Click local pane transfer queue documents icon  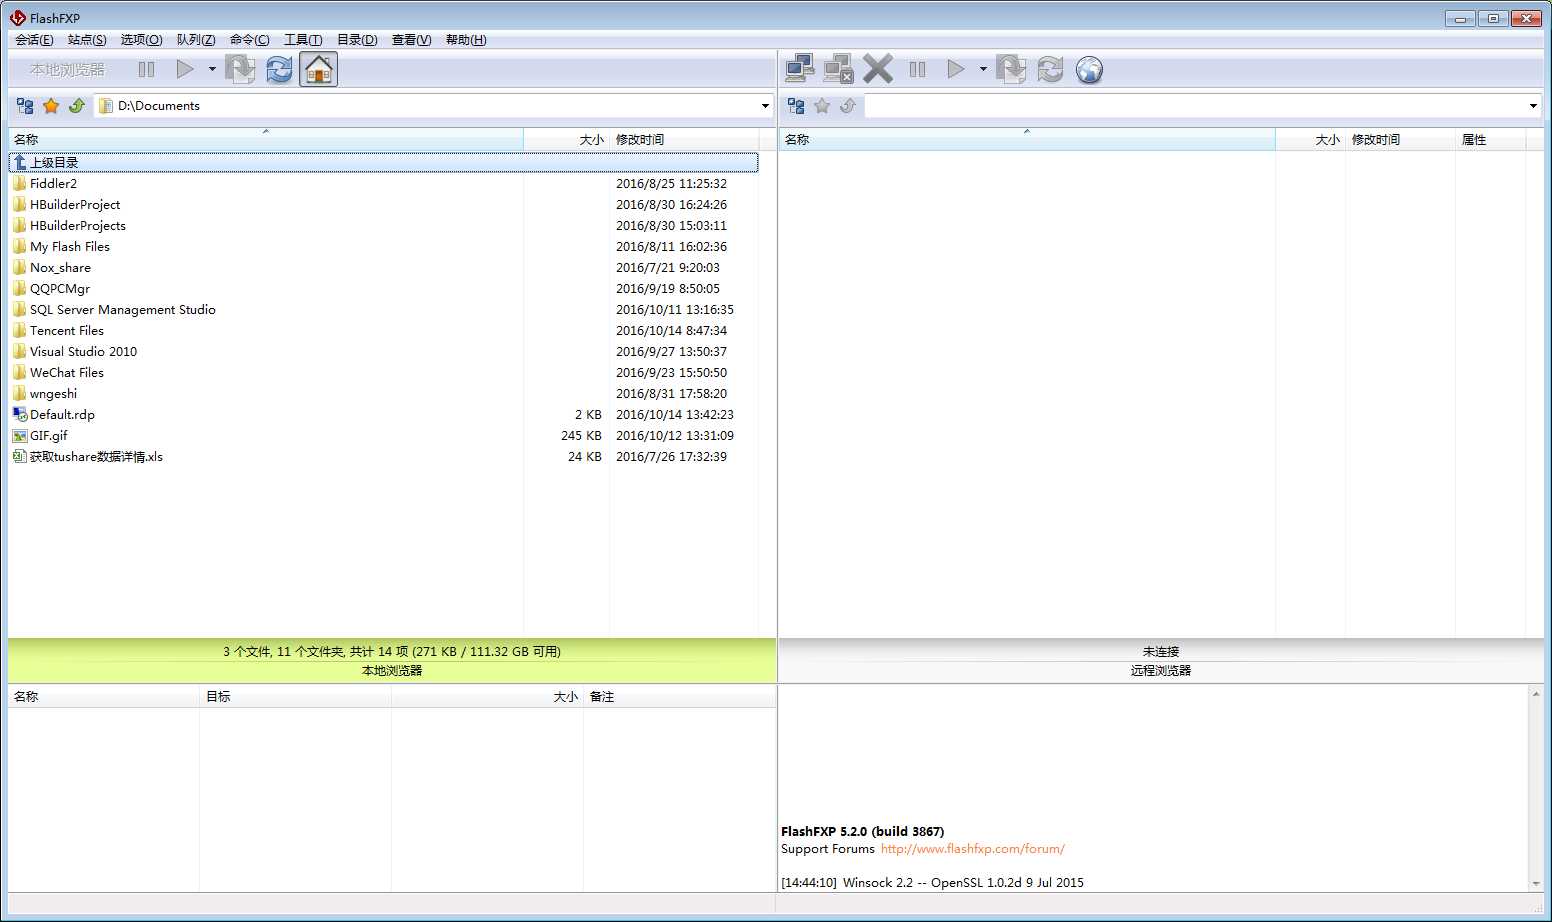pyautogui.click(x=240, y=69)
